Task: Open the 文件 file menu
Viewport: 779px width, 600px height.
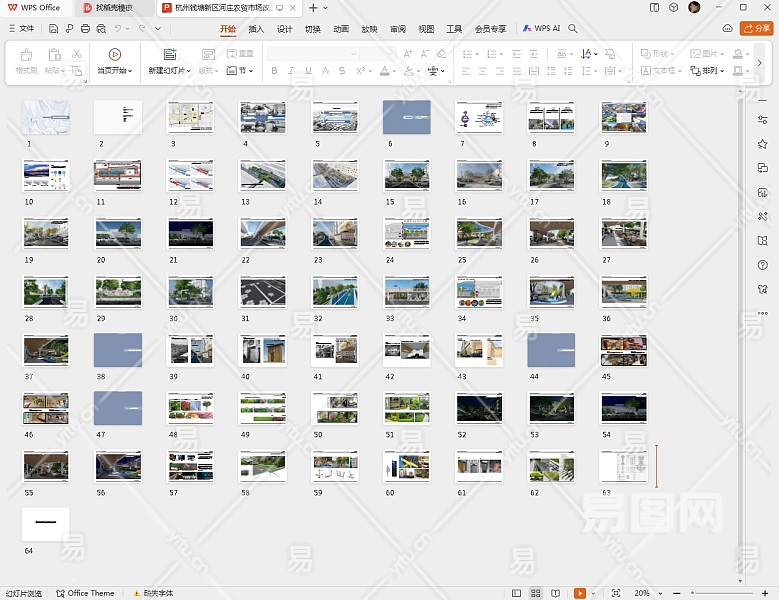Action: 20,29
